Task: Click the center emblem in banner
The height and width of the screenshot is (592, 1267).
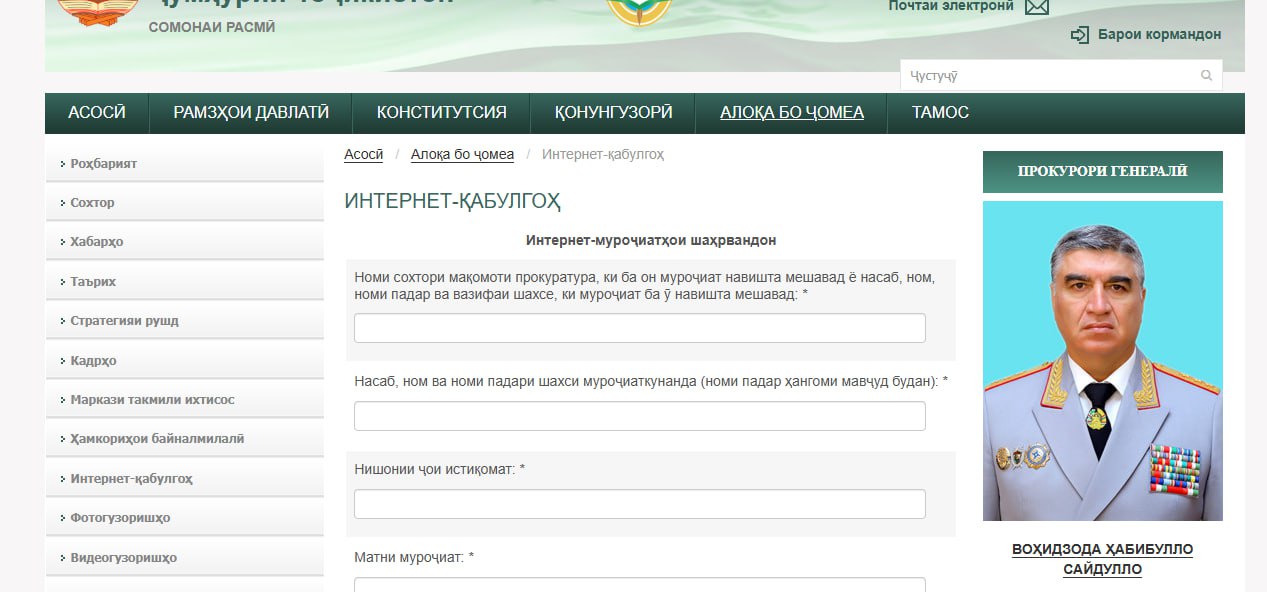Action: pos(639,12)
